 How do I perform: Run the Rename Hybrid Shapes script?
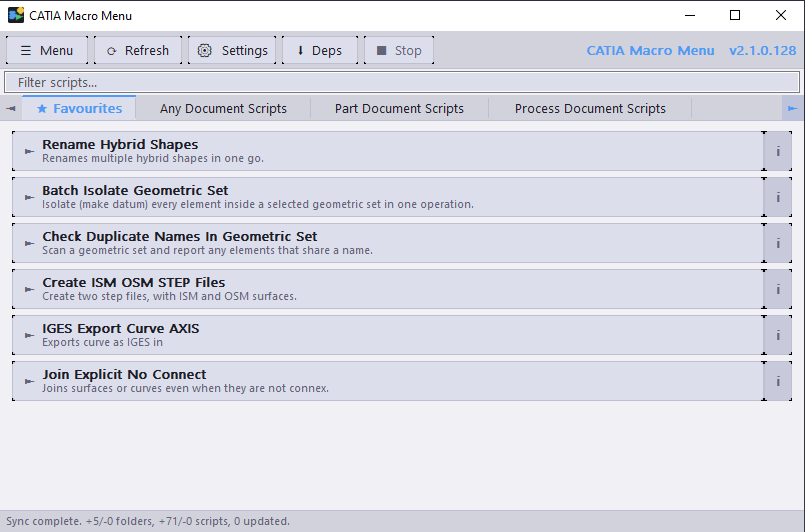(388, 151)
